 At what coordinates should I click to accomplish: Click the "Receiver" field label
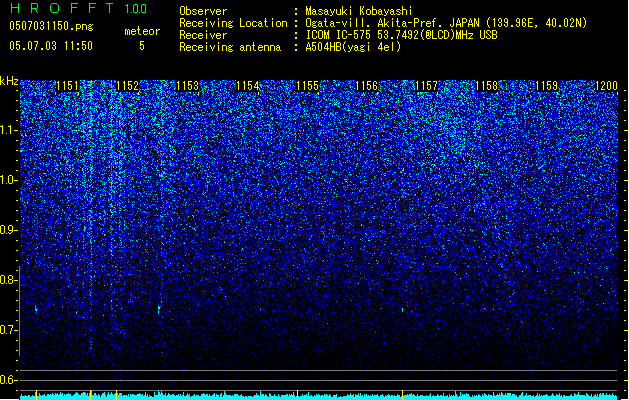click(203, 35)
